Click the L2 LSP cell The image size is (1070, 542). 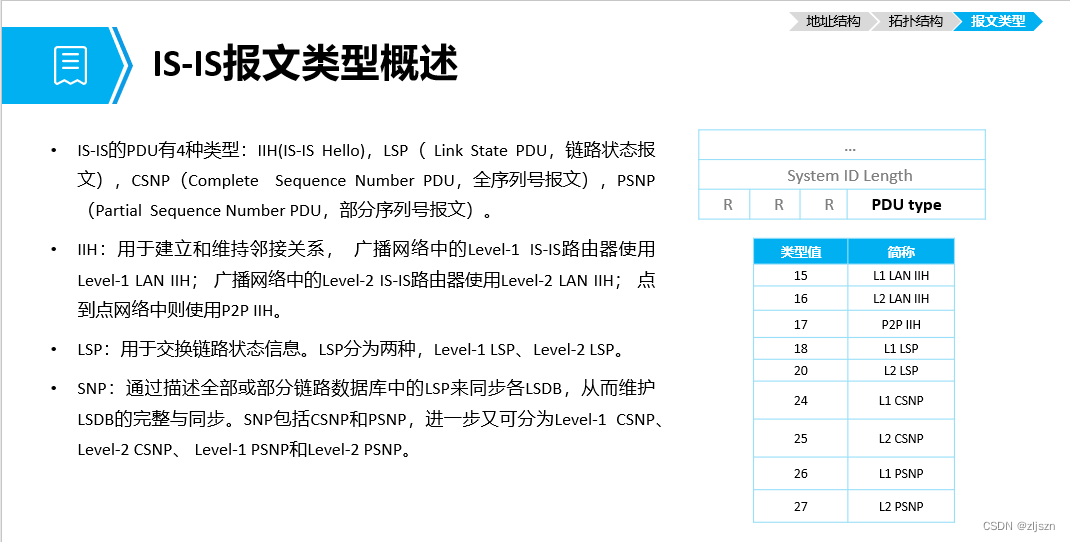tap(901, 371)
